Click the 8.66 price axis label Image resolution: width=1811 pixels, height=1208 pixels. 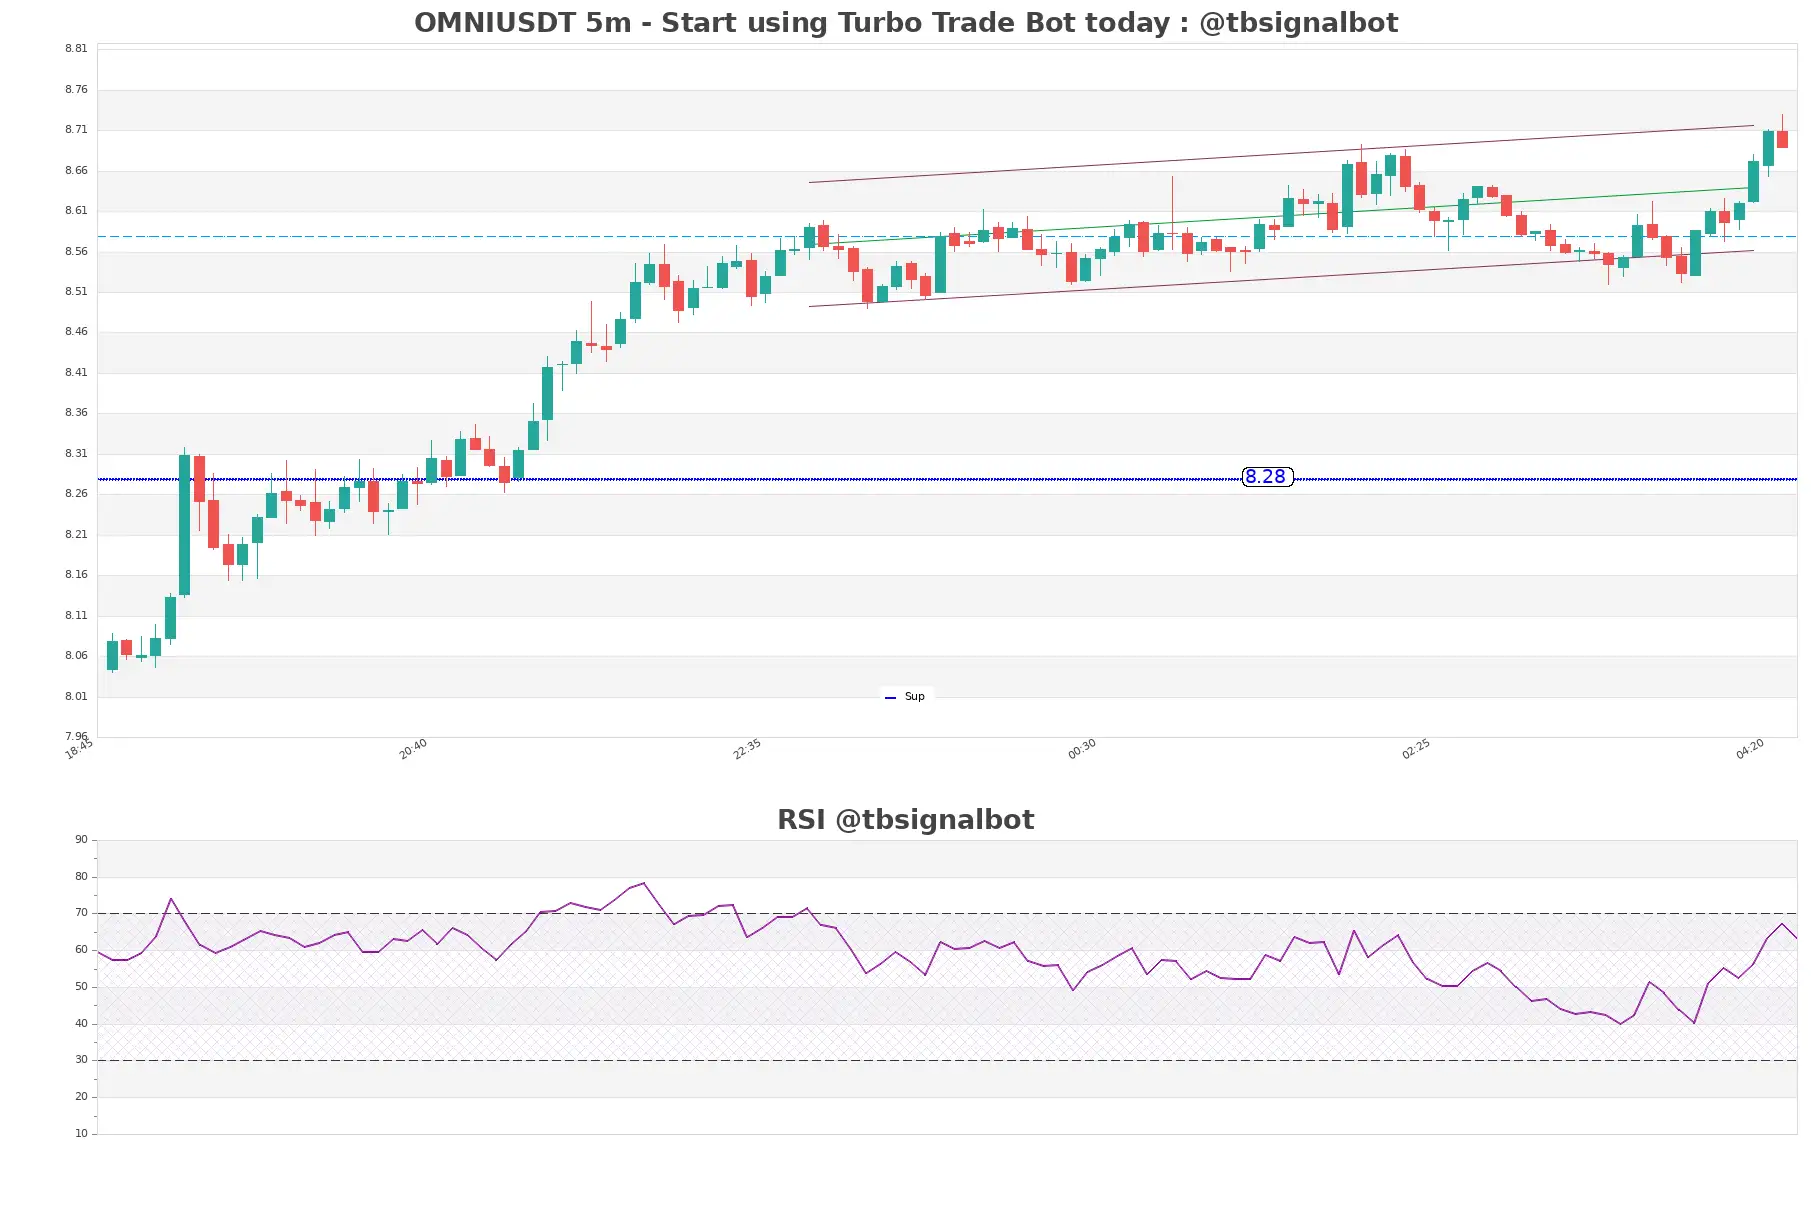pos(76,171)
